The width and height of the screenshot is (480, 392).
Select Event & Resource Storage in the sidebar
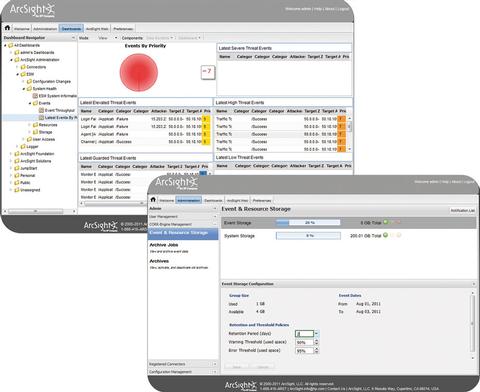[x=183, y=233]
